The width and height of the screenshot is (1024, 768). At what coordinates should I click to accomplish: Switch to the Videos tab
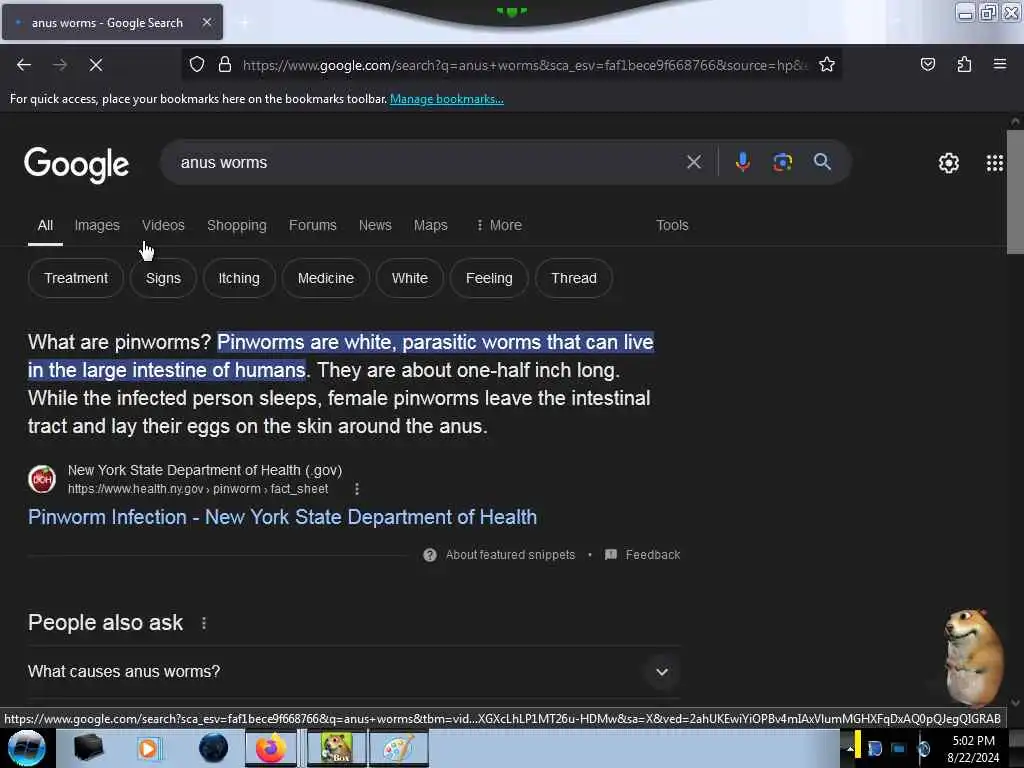163,225
